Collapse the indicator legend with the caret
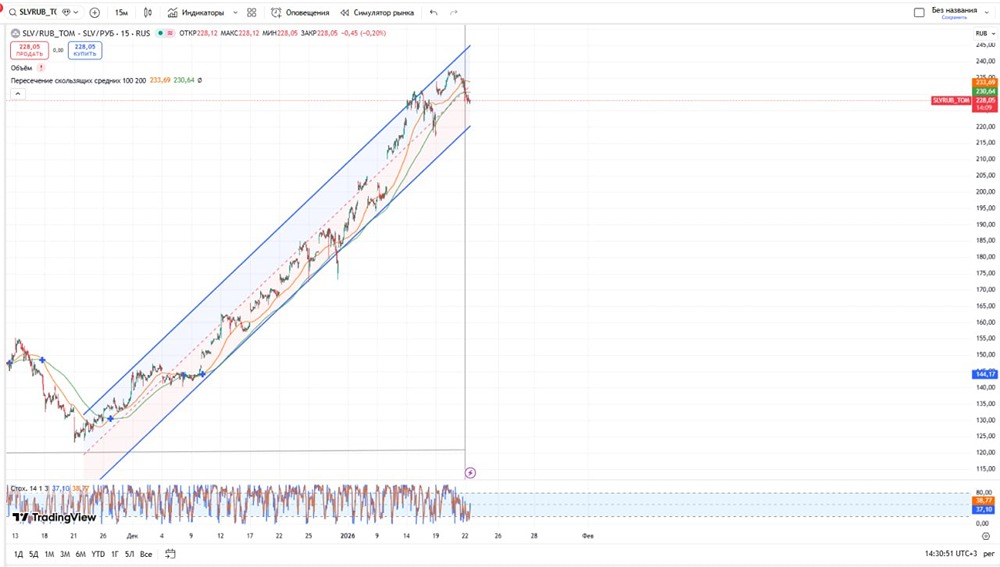The image size is (1000, 567). (18, 94)
